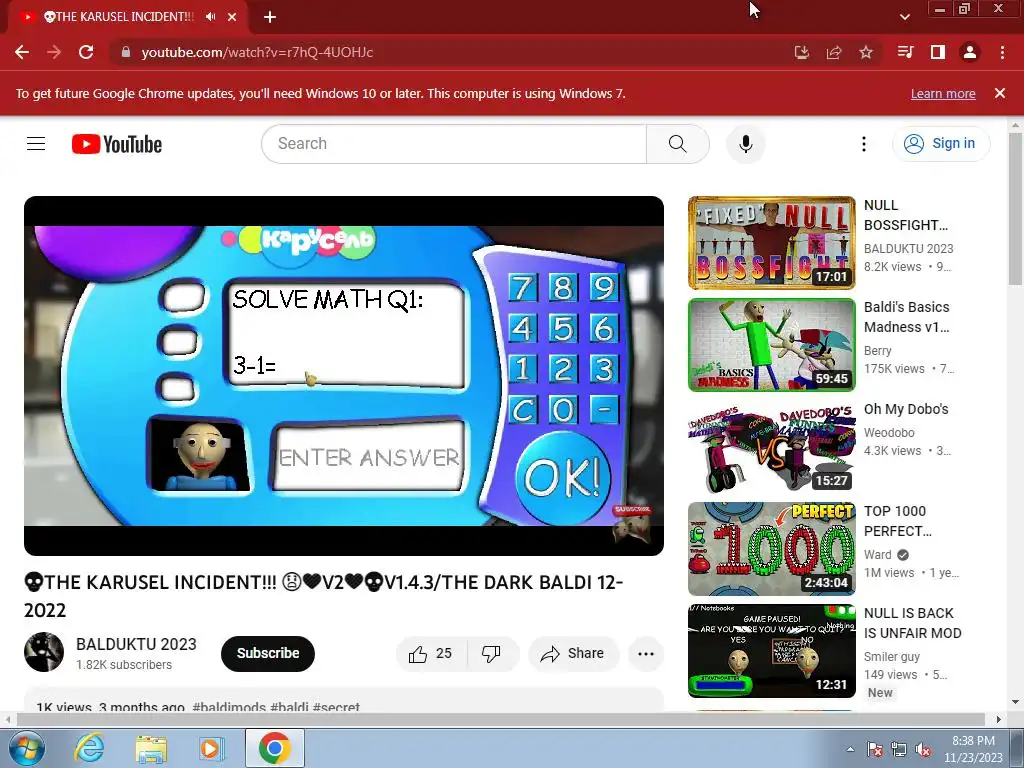Click into the YouTube search field

coord(454,144)
